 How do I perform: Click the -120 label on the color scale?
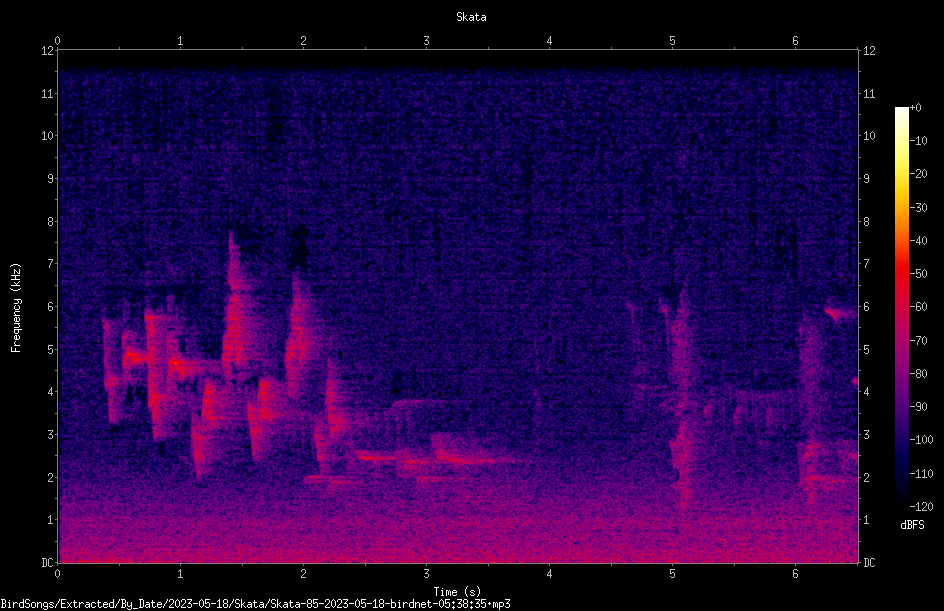[922, 506]
